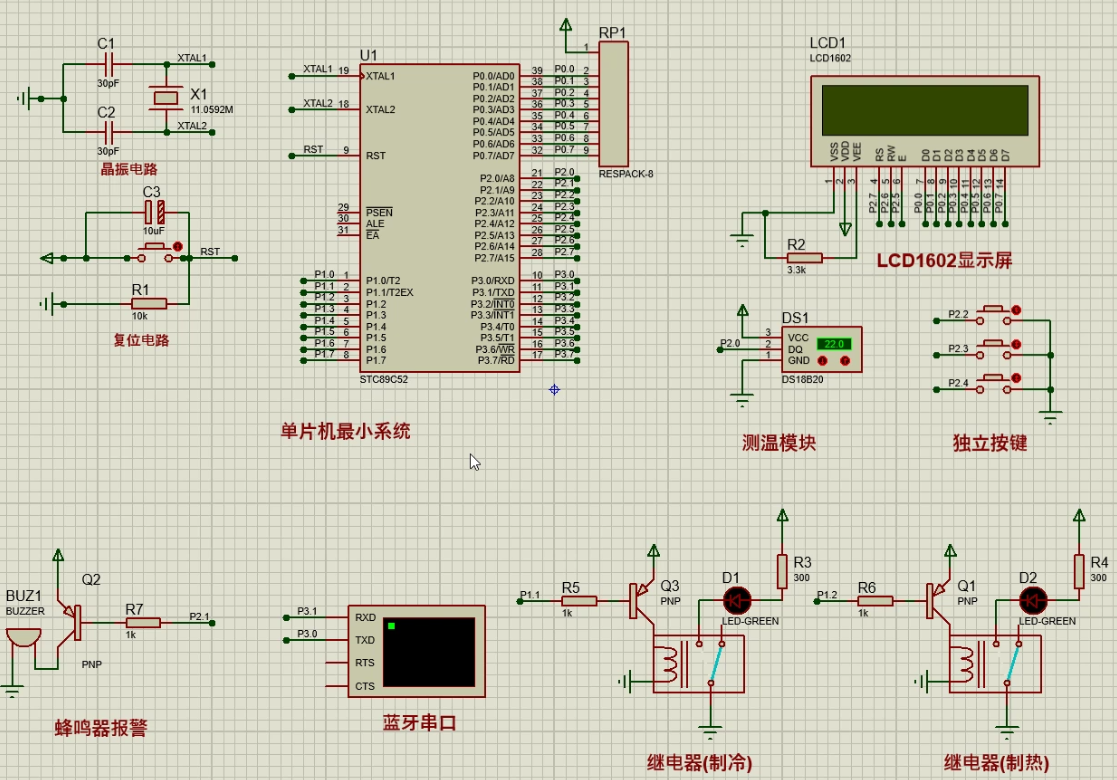Select the RP1 RESPACK-8 resistor pack
1117x780 pixels.
click(612, 104)
